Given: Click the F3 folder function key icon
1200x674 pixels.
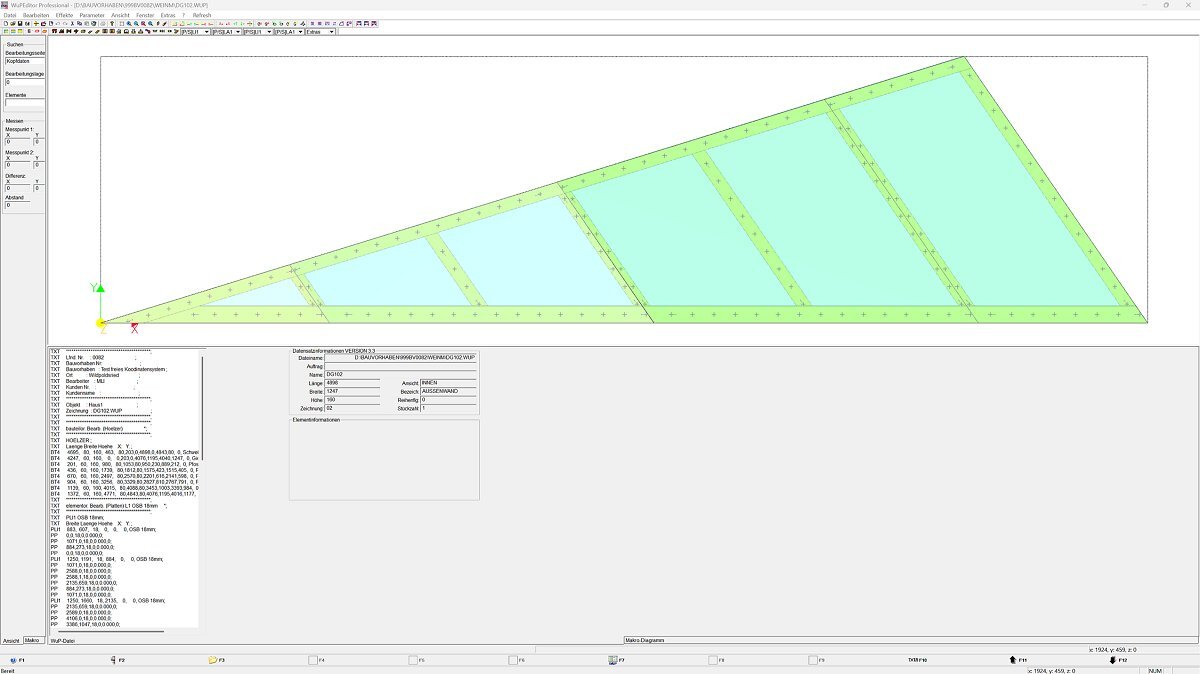Looking at the screenshot, I should coord(212,660).
